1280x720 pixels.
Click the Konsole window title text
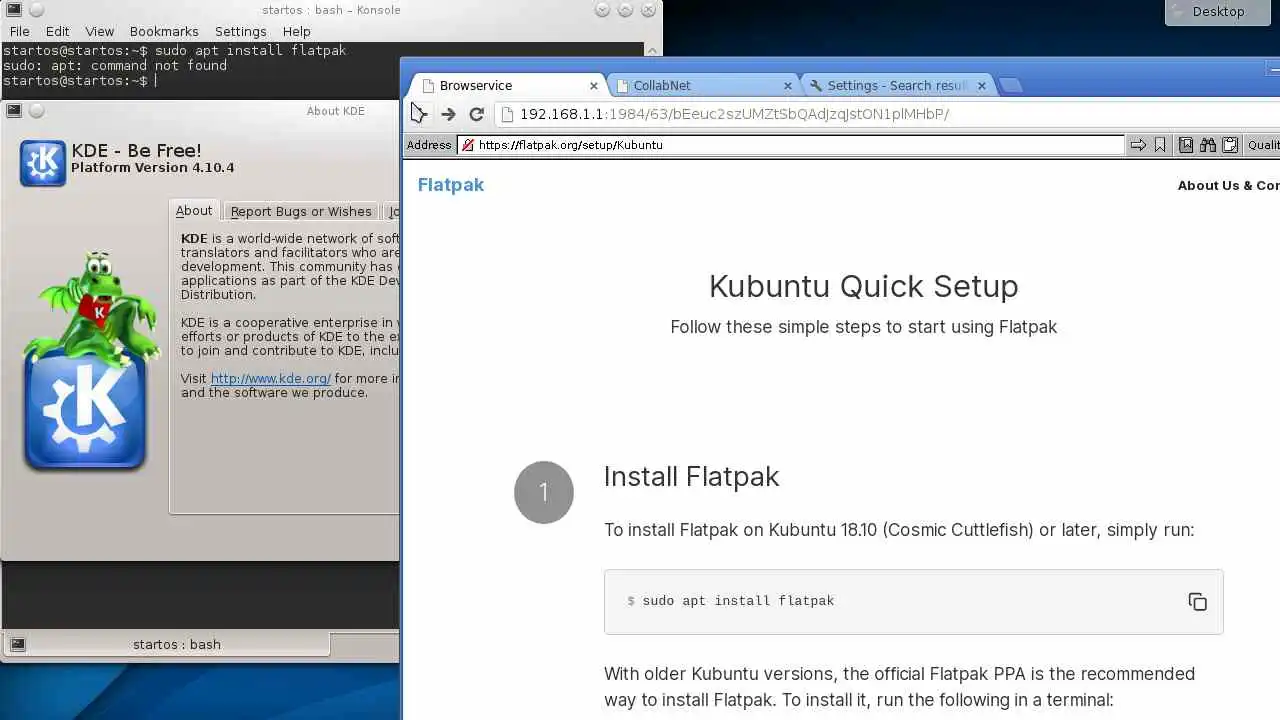331,10
